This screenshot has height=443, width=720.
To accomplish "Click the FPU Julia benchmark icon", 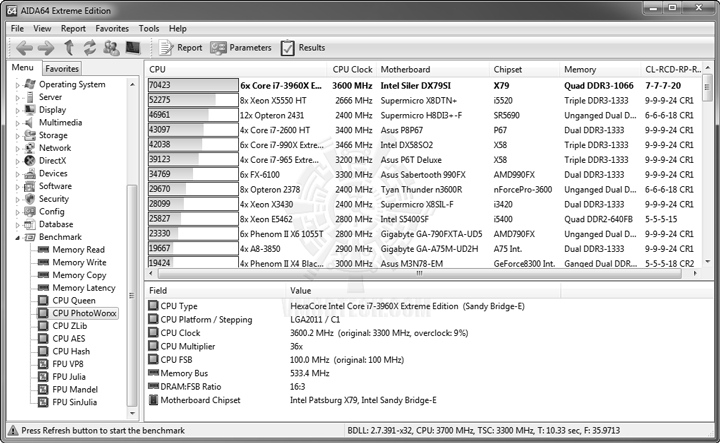I will pos(43,377).
